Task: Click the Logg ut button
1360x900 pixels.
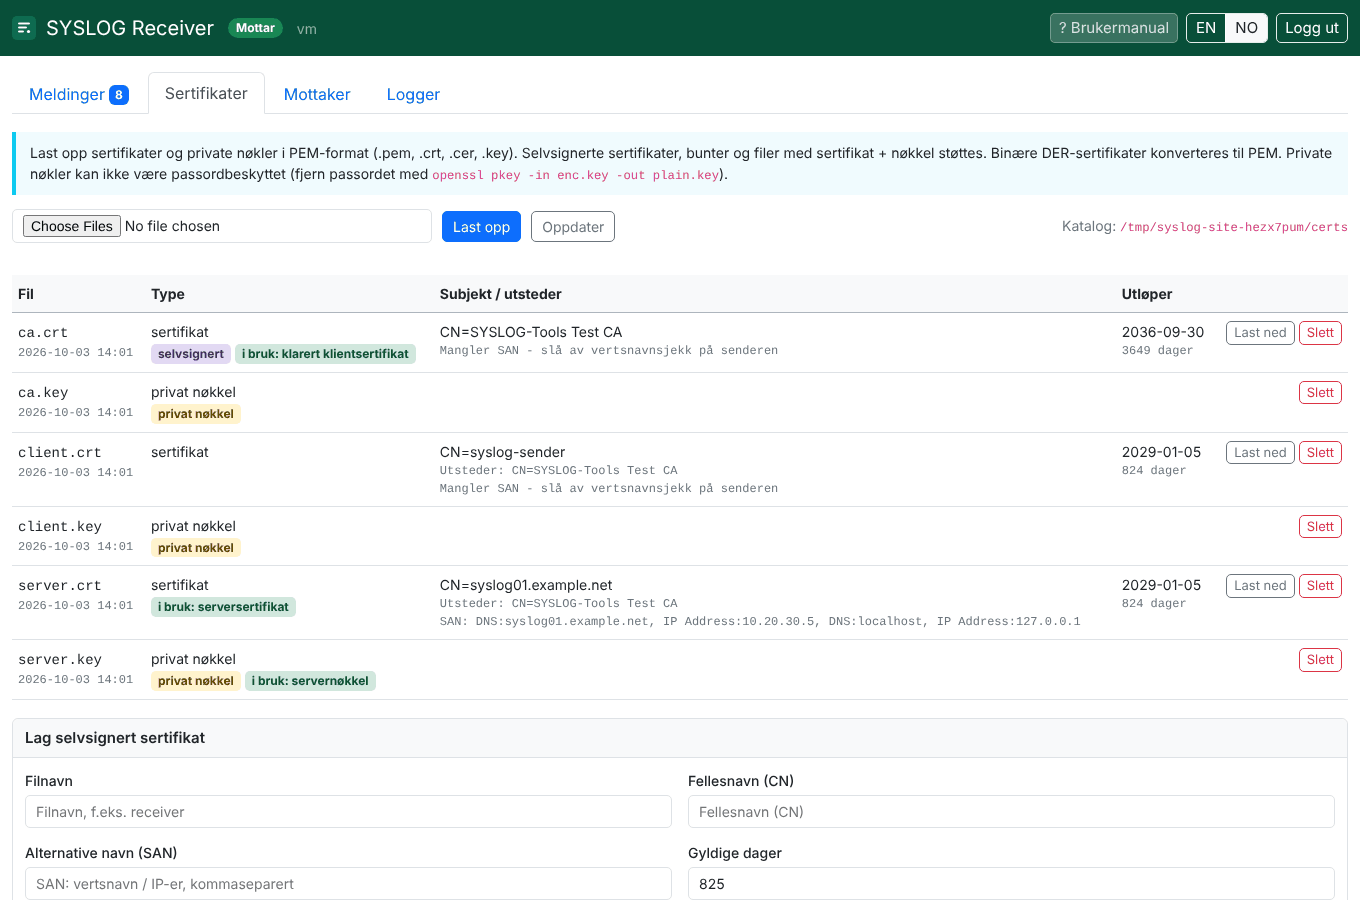Action: 1311,28
